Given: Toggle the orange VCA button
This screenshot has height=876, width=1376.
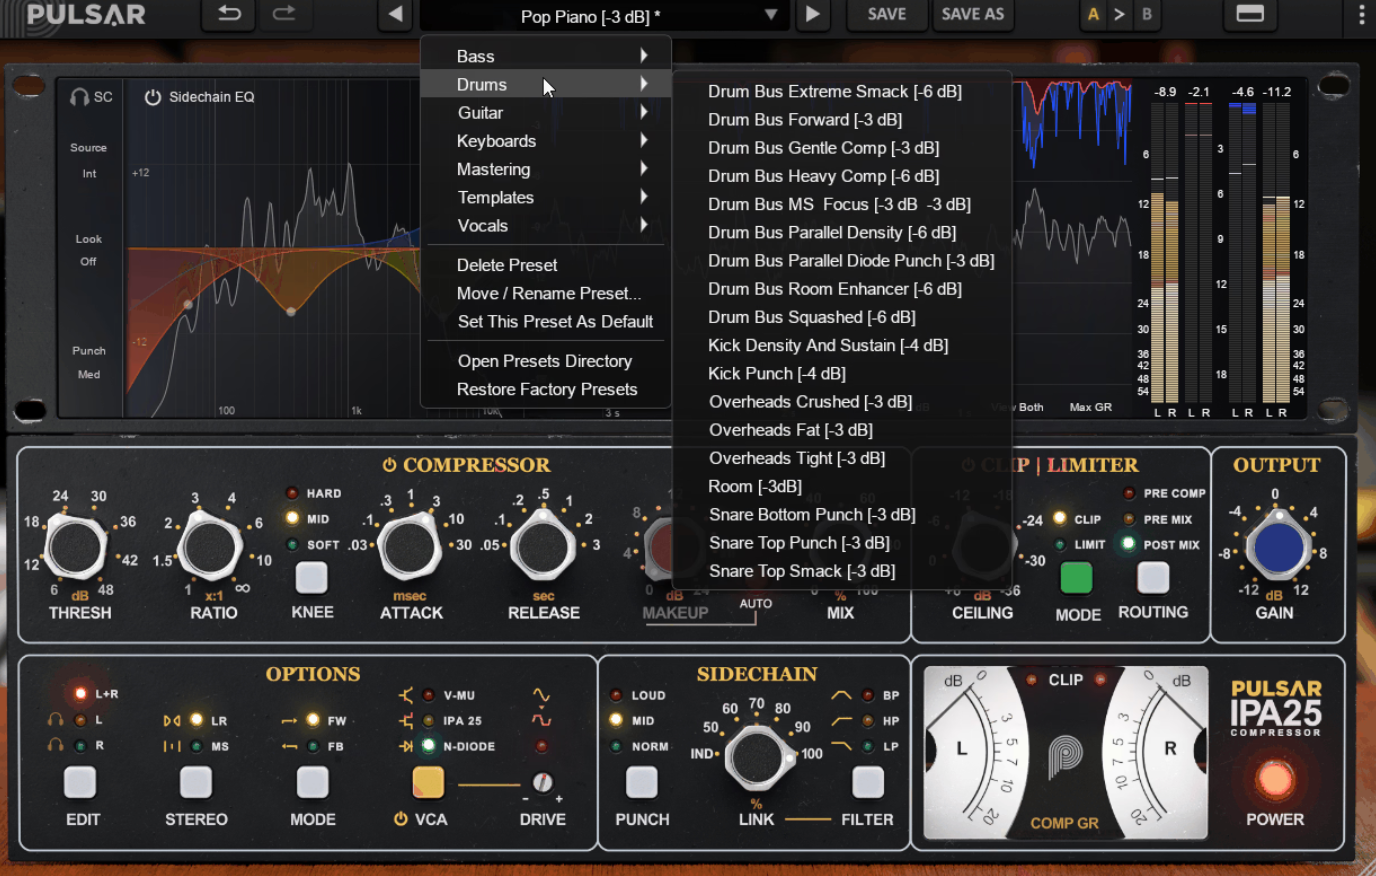Looking at the screenshot, I should point(428,782).
